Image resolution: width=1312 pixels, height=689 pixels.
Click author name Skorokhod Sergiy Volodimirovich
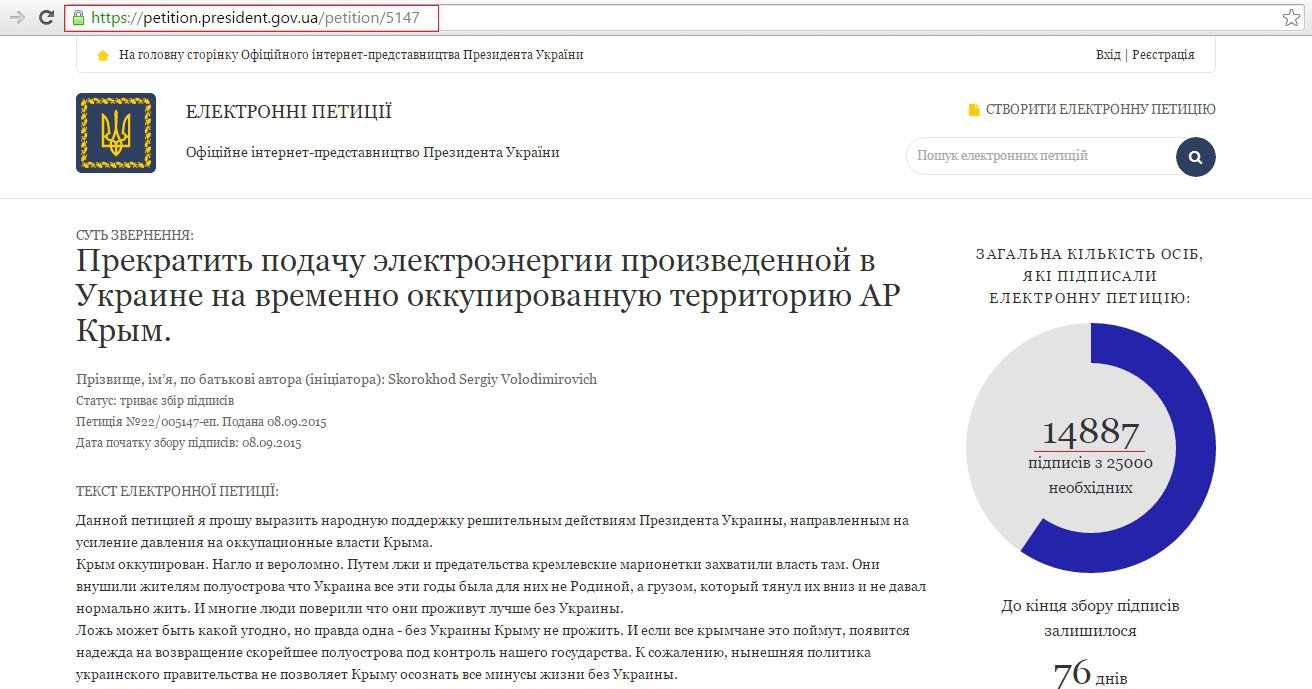coord(505,379)
